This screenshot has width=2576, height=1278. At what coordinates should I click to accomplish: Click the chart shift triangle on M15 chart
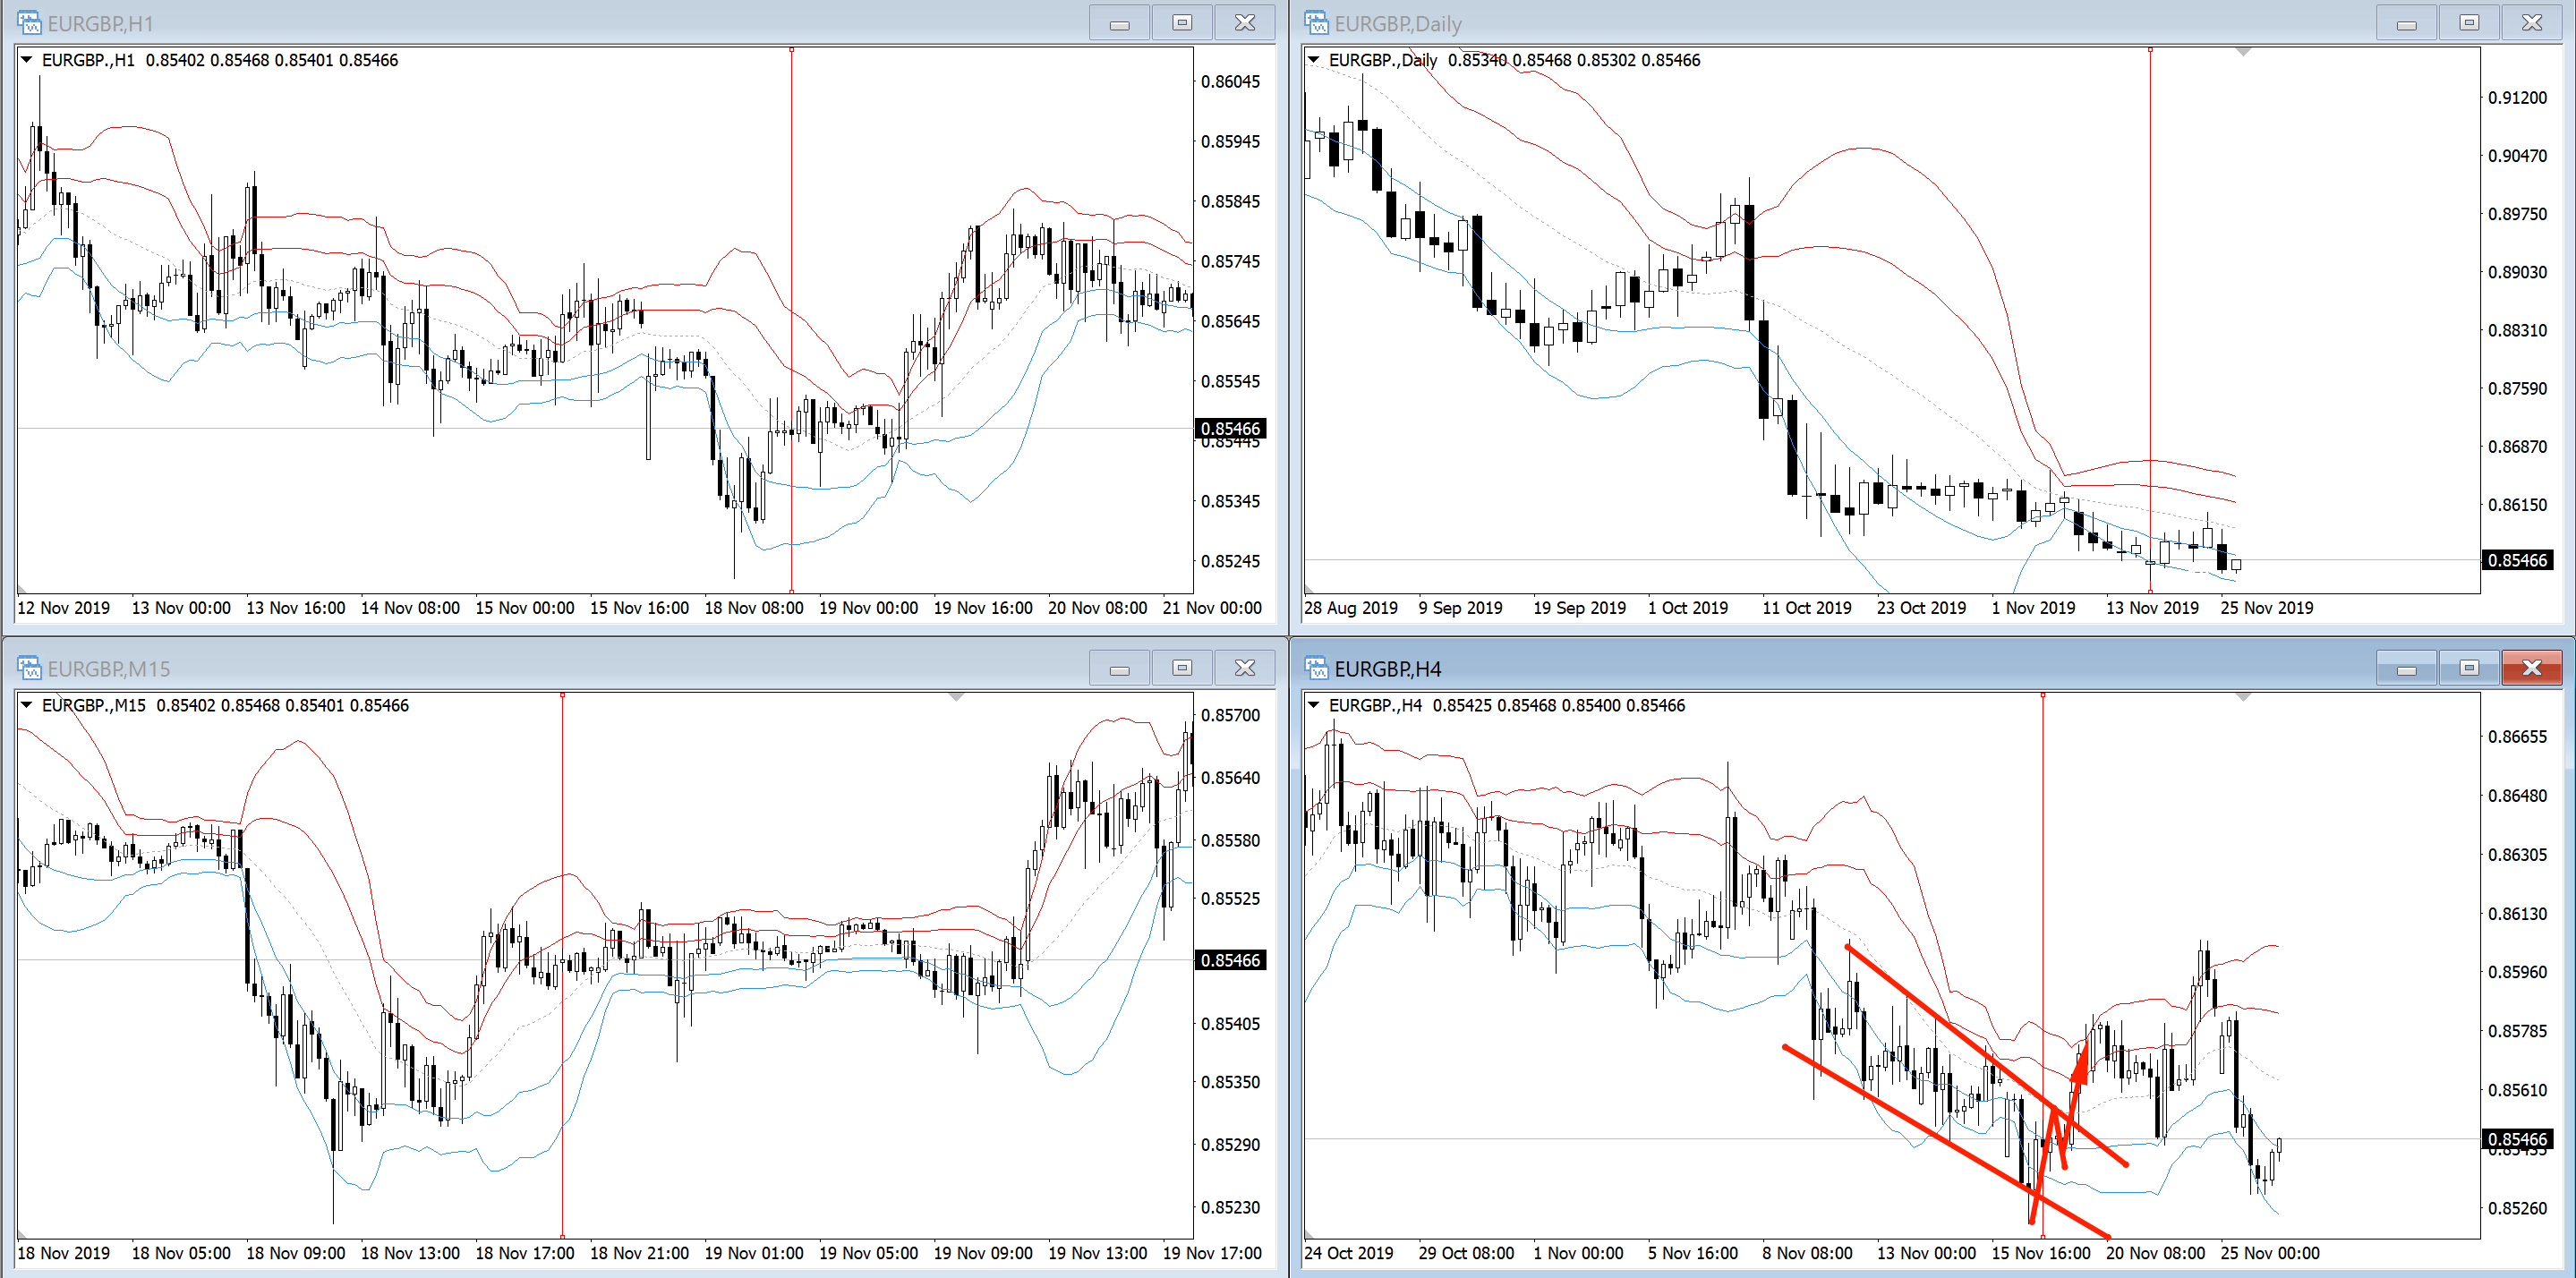[956, 697]
